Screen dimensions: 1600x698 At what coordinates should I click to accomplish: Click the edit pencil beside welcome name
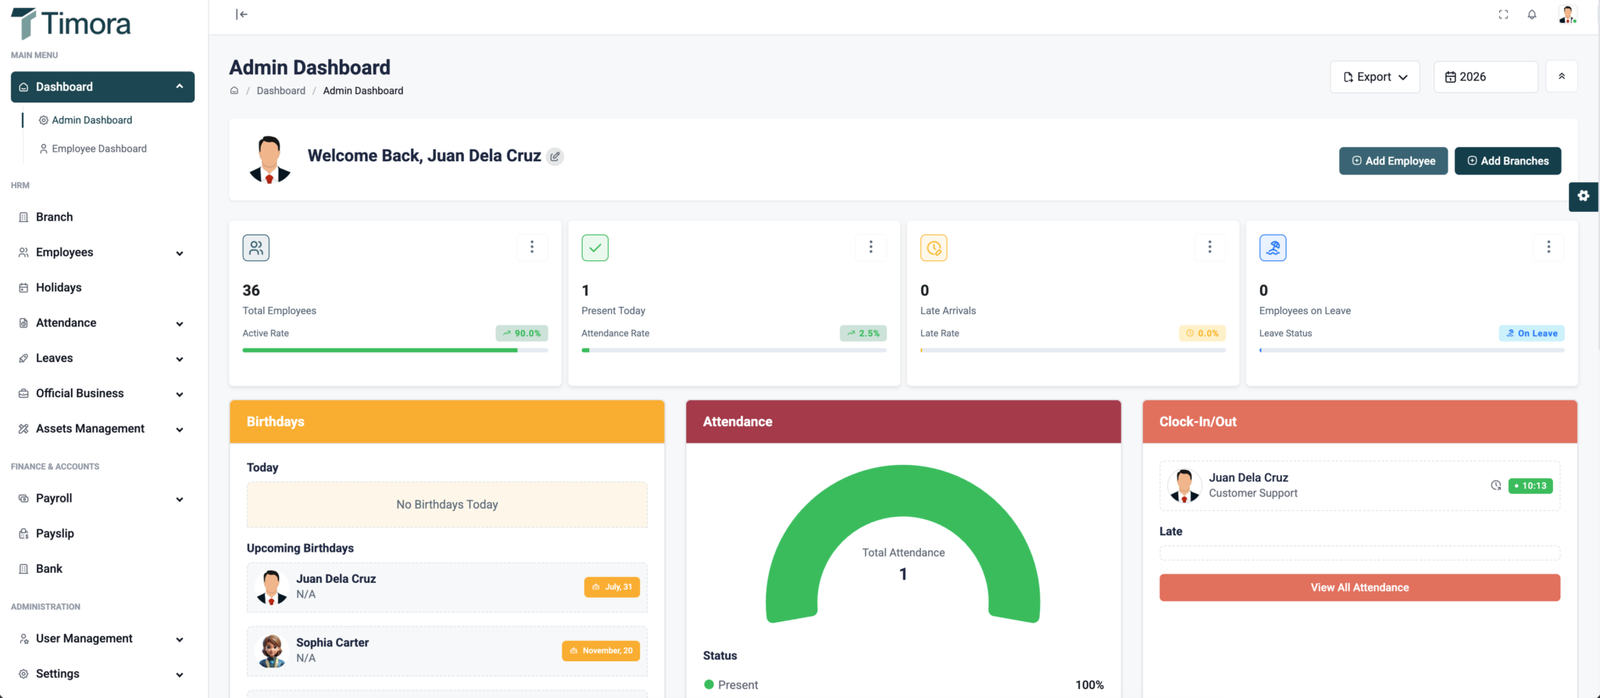[555, 157]
